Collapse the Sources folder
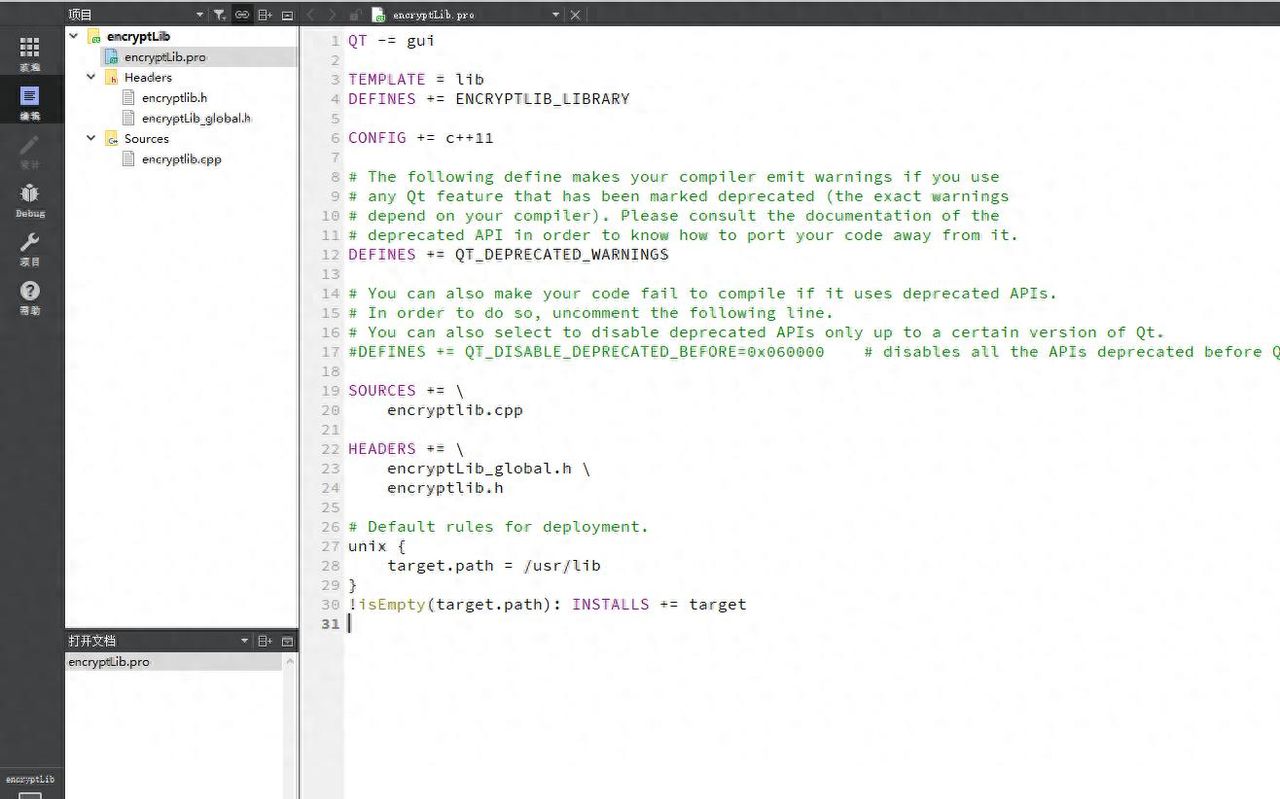 coord(91,139)
